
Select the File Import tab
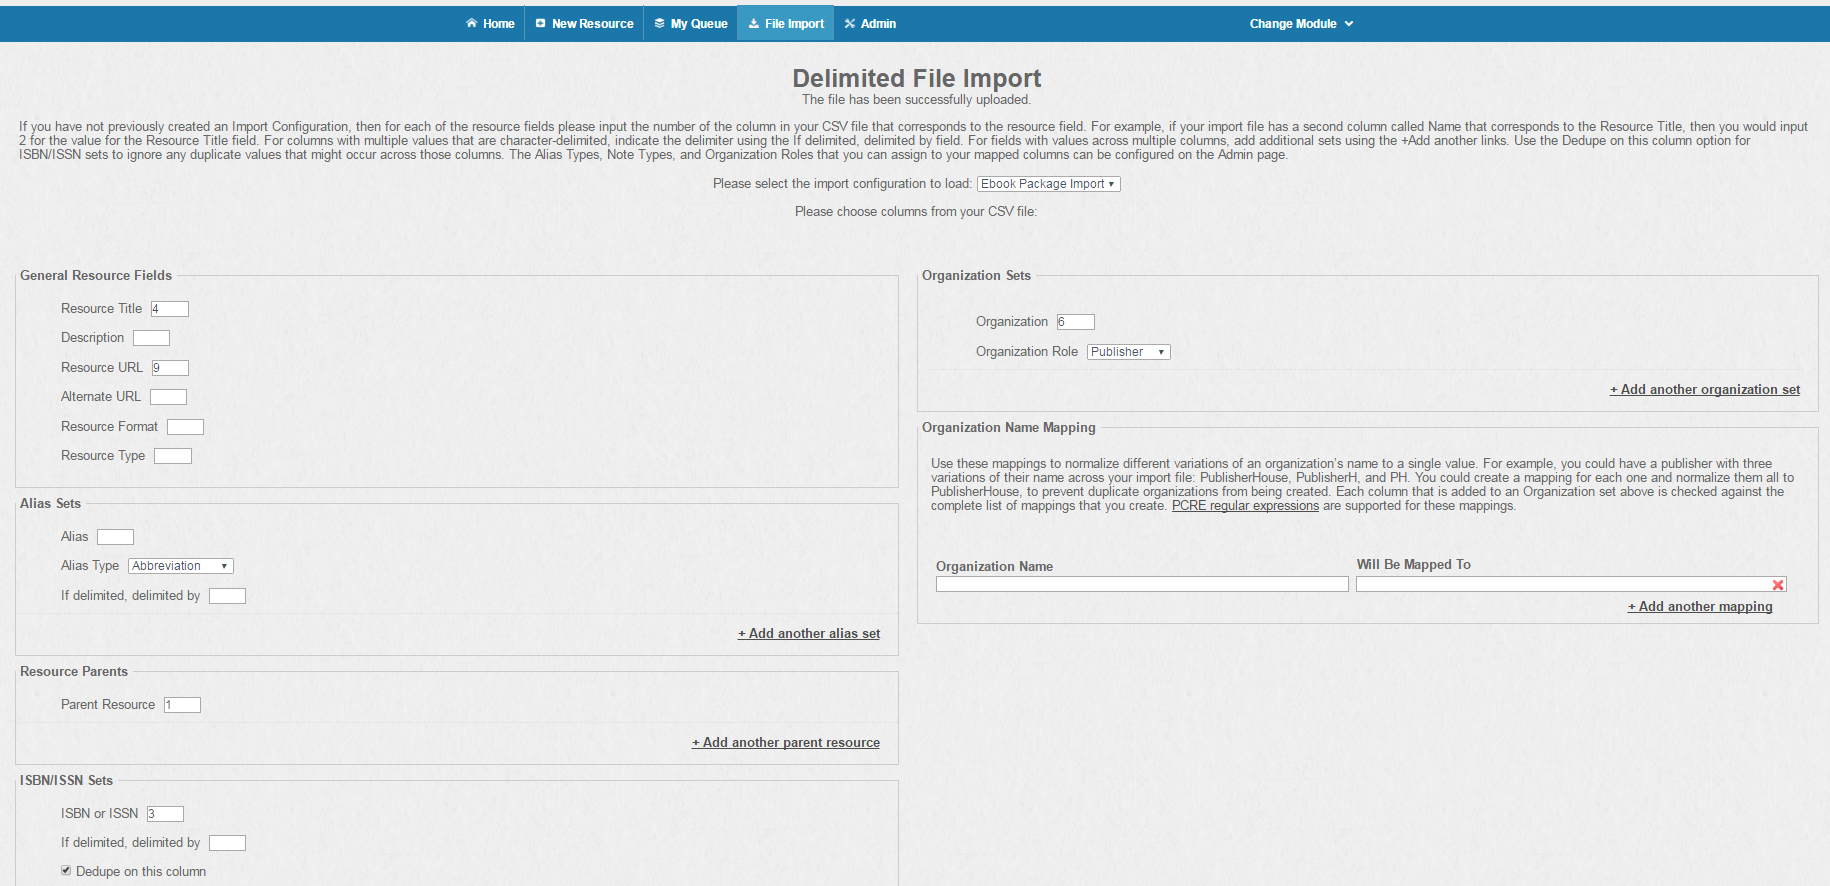coord(786,23)
